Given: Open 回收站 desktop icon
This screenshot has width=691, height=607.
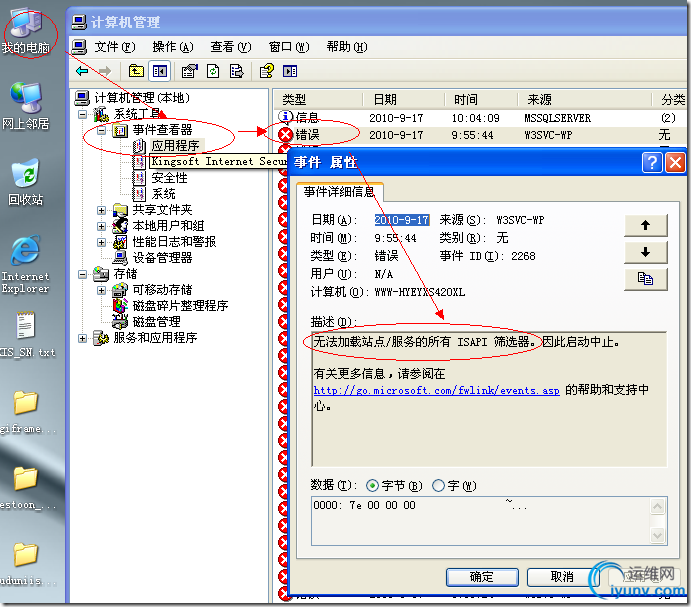Looking at the screenshot, I should [26, 182].
